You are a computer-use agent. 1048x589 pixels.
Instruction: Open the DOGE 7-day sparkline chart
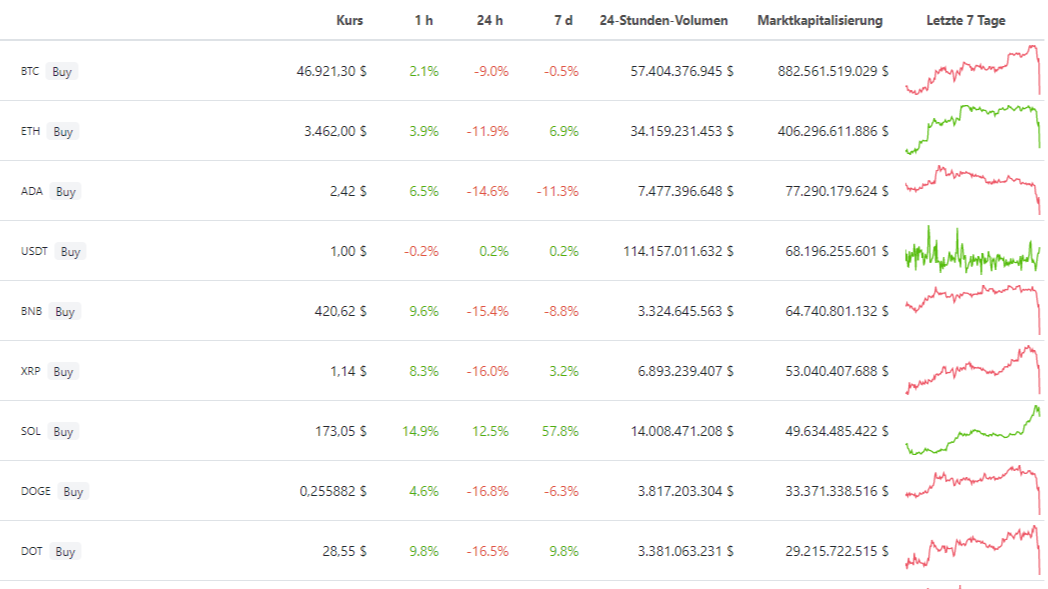[x=973, y=490]
